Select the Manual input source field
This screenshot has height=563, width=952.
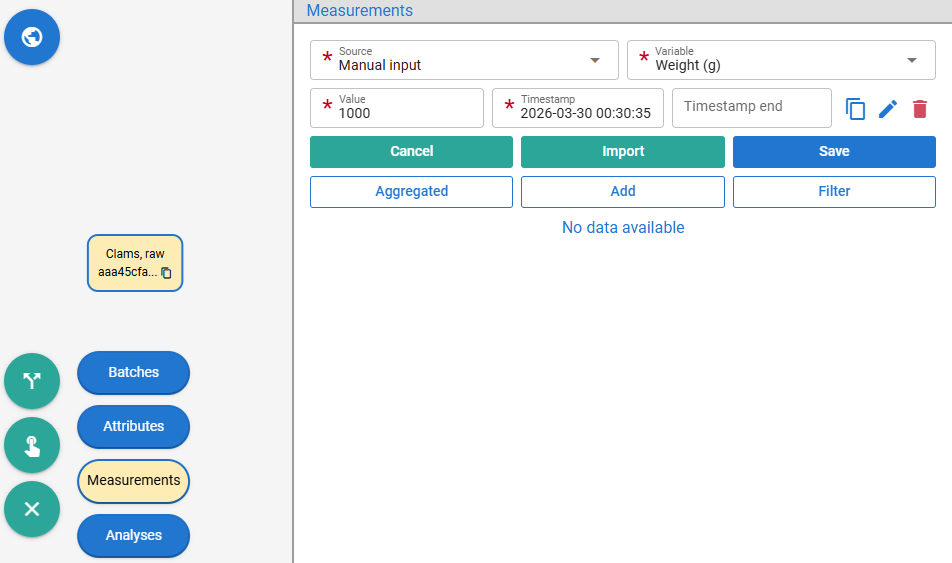click(x=464, y=60)
